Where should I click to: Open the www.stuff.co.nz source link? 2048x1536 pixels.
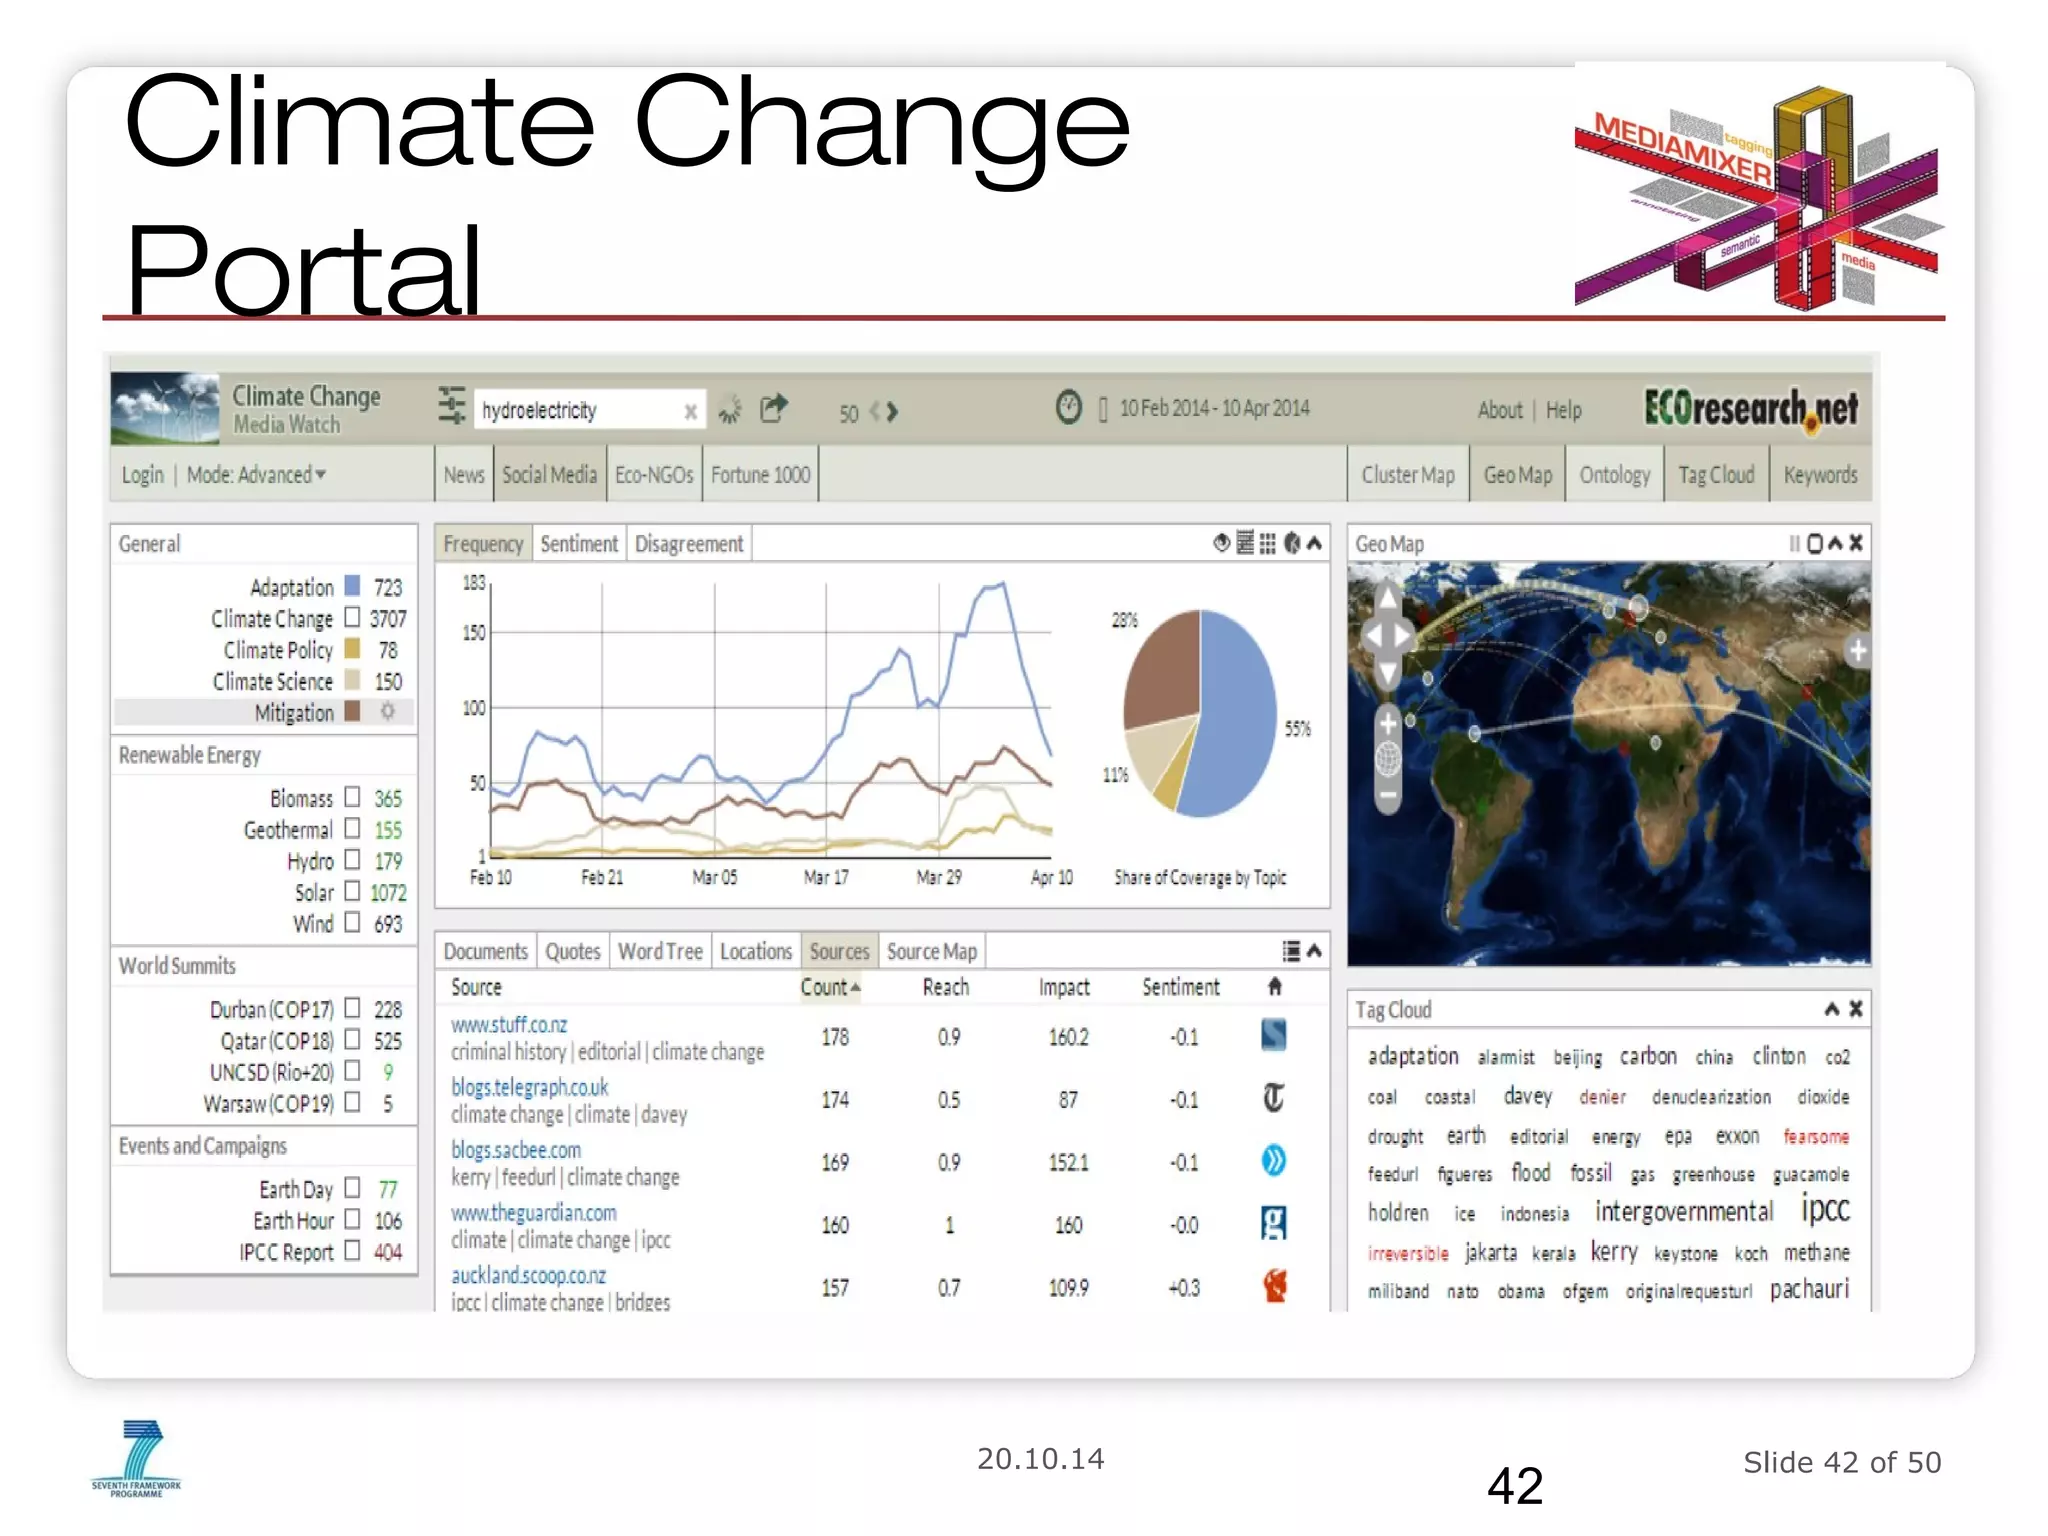point(509,1025)
